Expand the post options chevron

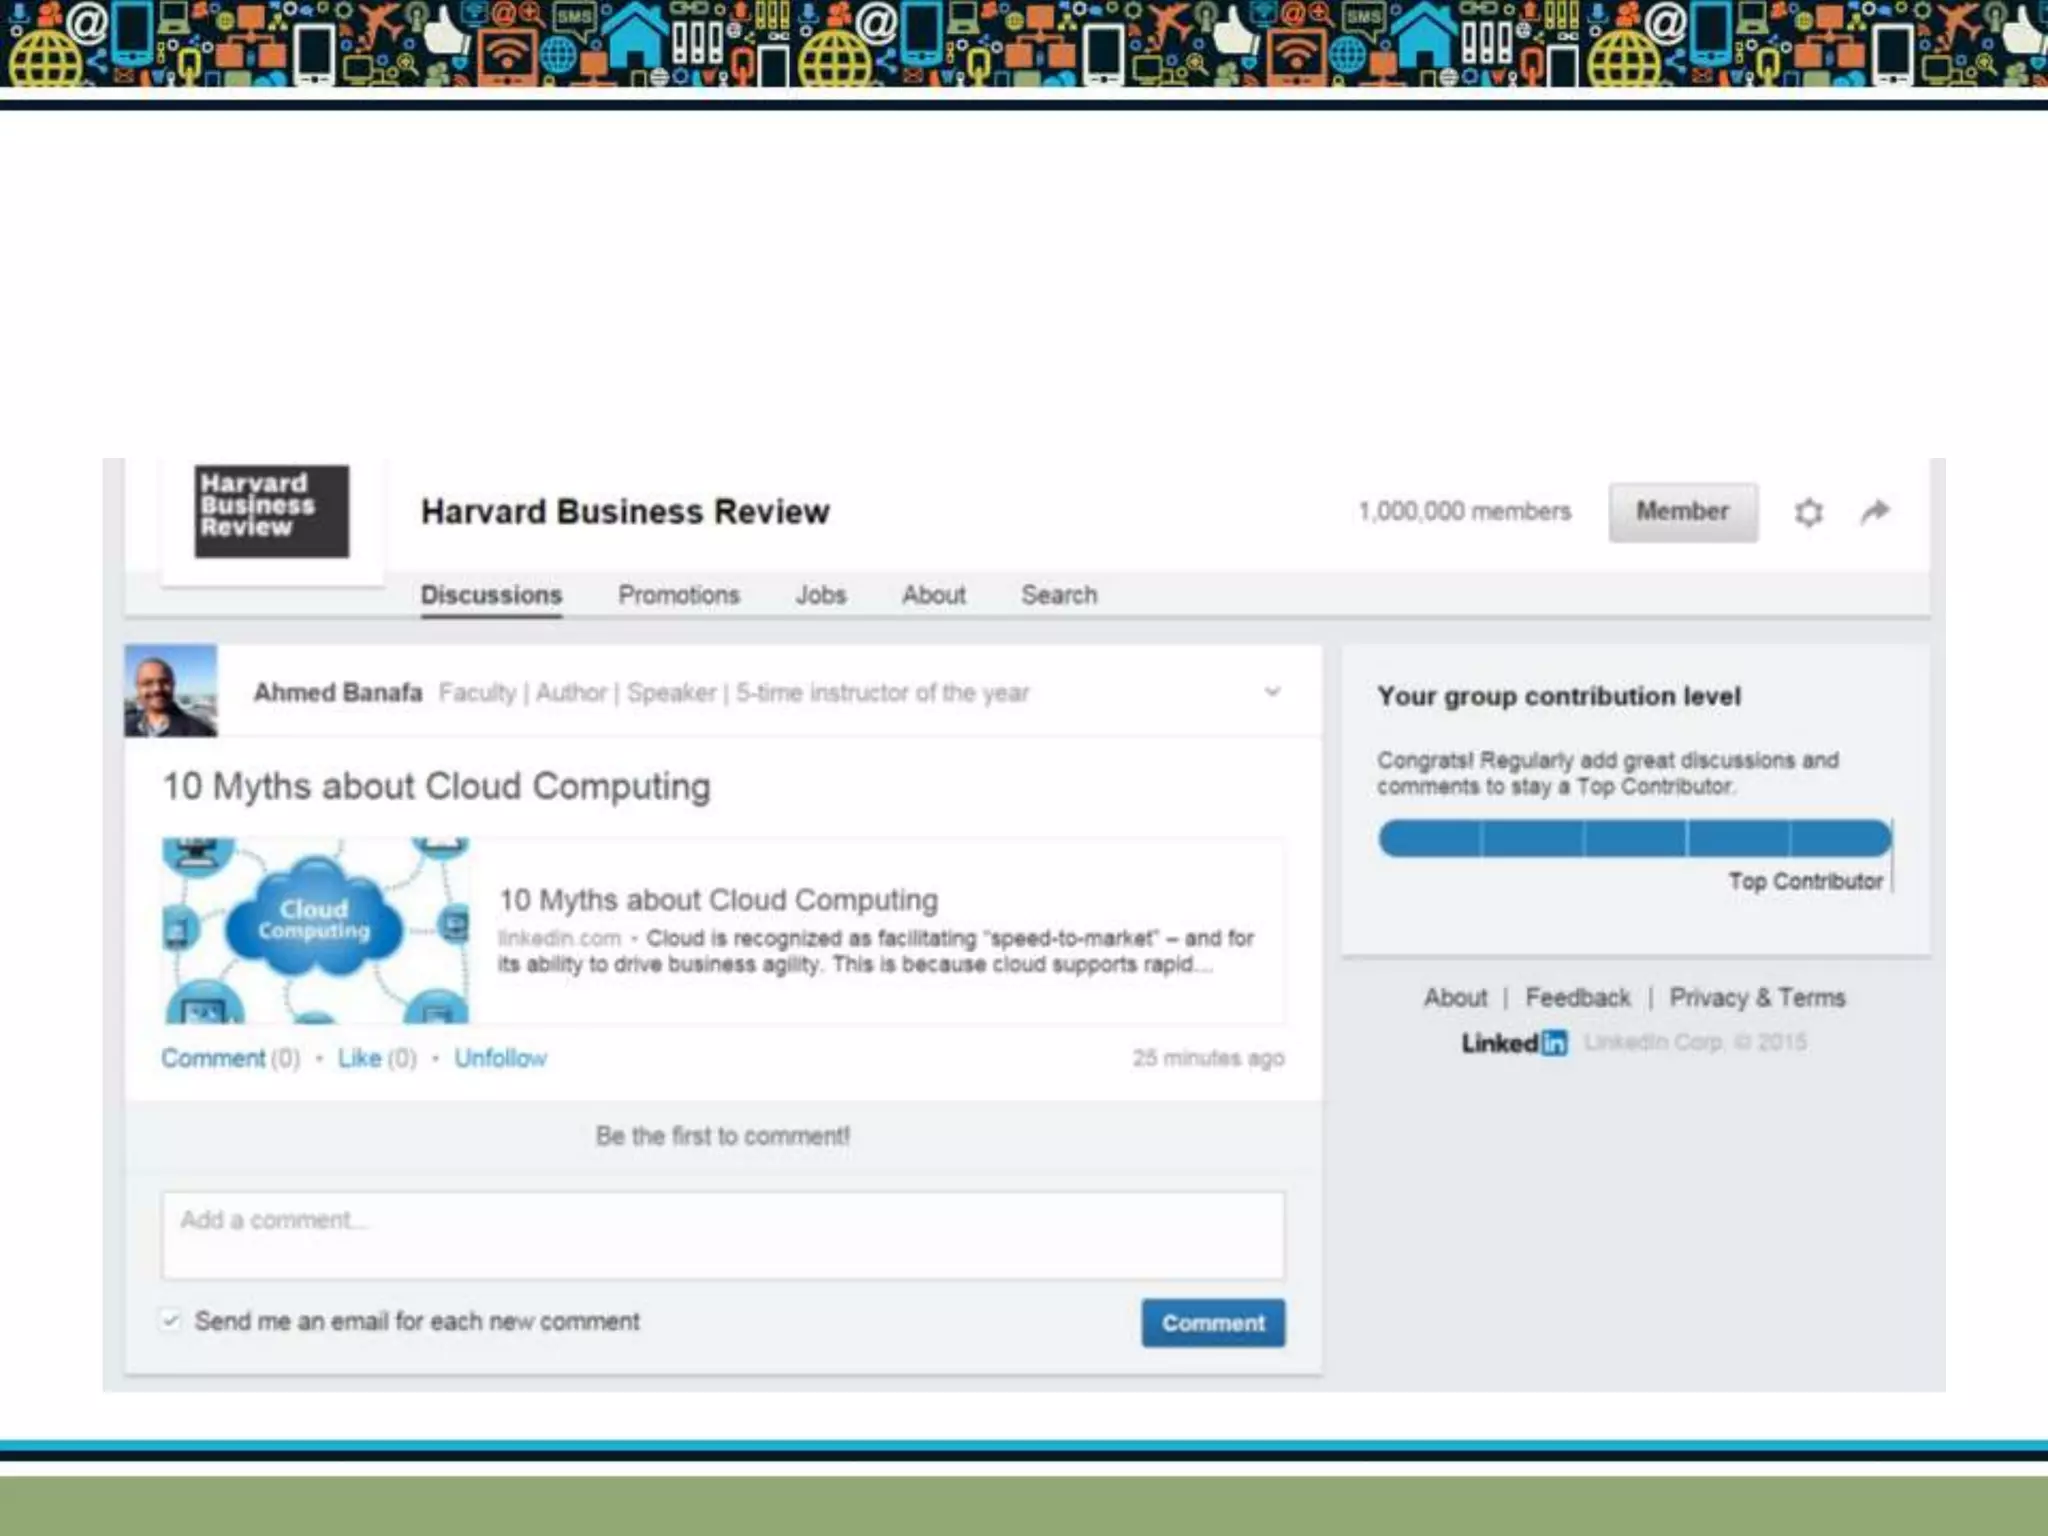(1272, 692)
